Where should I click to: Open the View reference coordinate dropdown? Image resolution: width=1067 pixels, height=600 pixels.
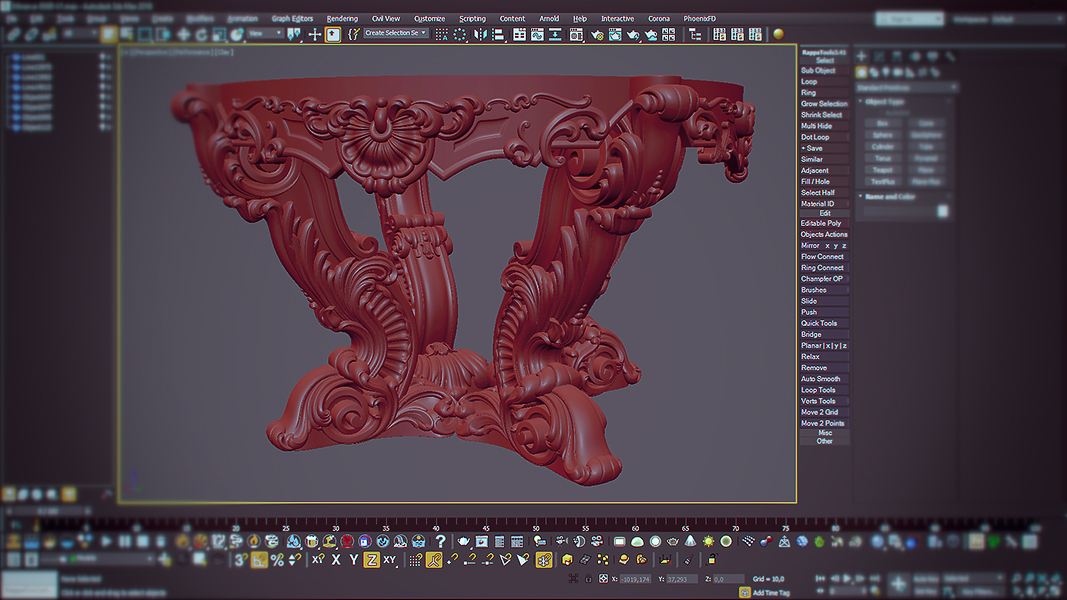(x=265, y=33)
